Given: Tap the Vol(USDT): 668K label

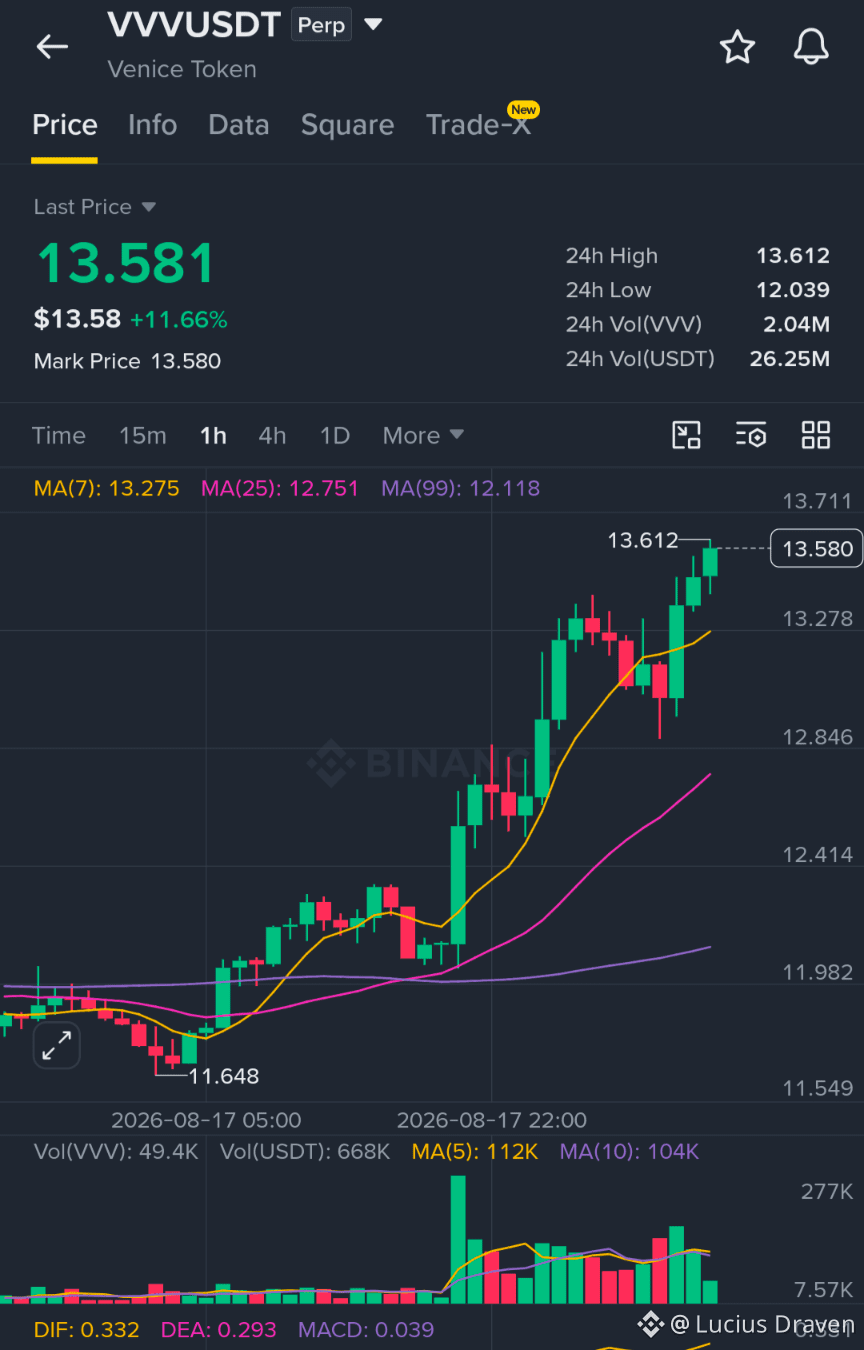Looking at the screenshot, I should (305, 1152).
